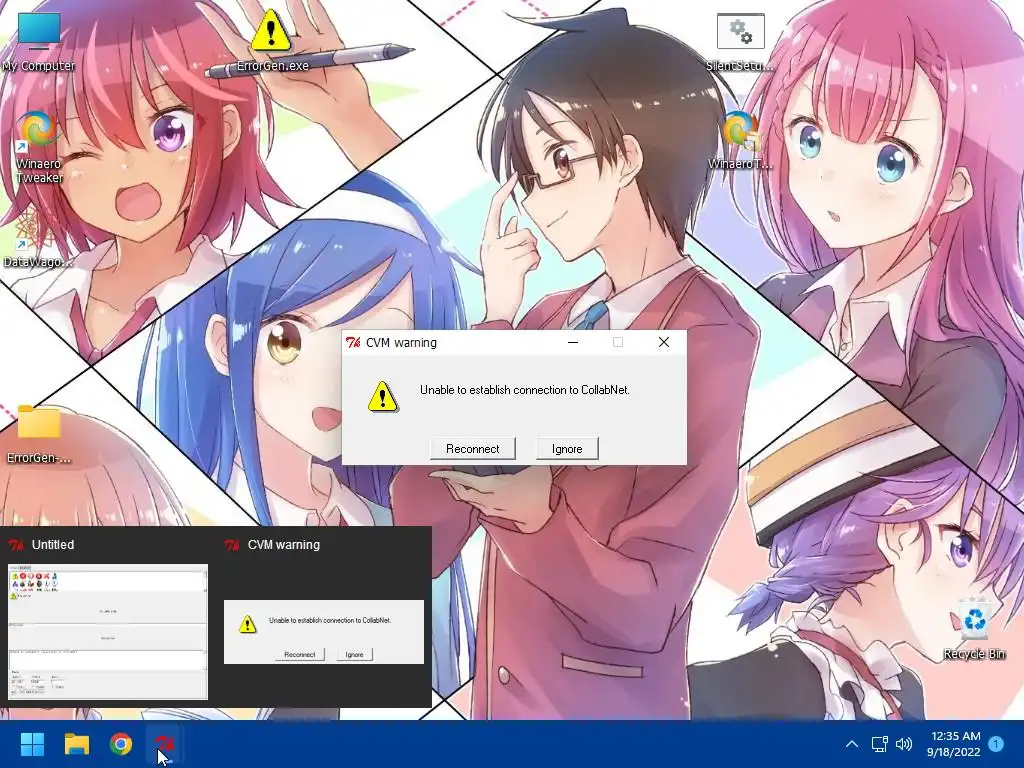The width and height of the screenshot is (1024, 768).
Task: Switch to the Untitled window thumbnail preview
Action: click(108, 632)
